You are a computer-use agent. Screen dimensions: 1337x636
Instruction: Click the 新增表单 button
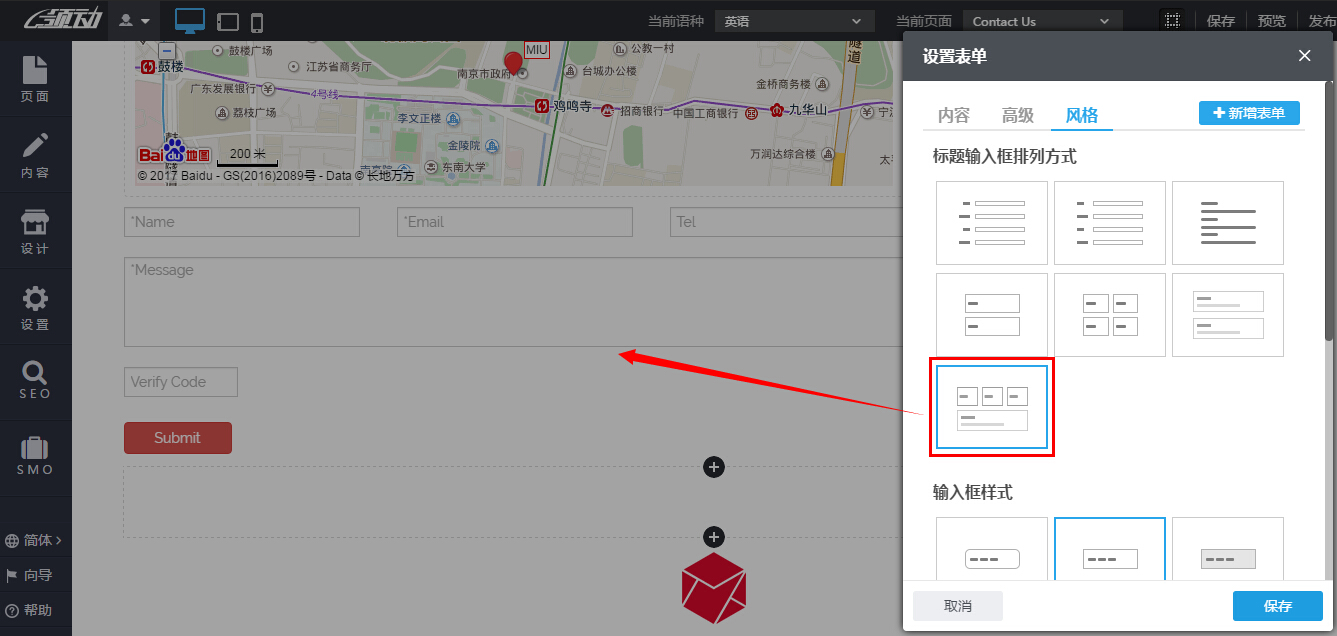[1249, 113]
